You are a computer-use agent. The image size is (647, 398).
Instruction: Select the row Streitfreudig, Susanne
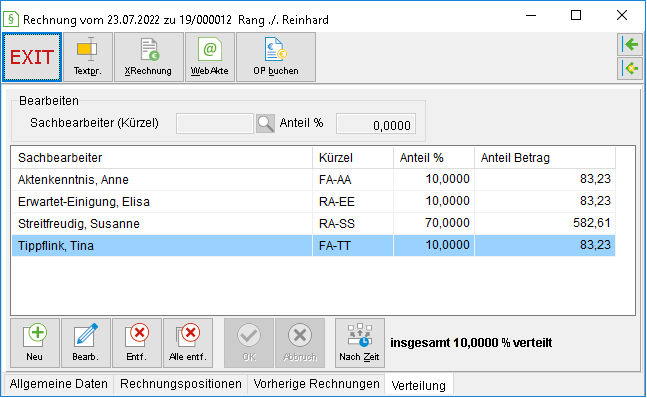point(314,224)
